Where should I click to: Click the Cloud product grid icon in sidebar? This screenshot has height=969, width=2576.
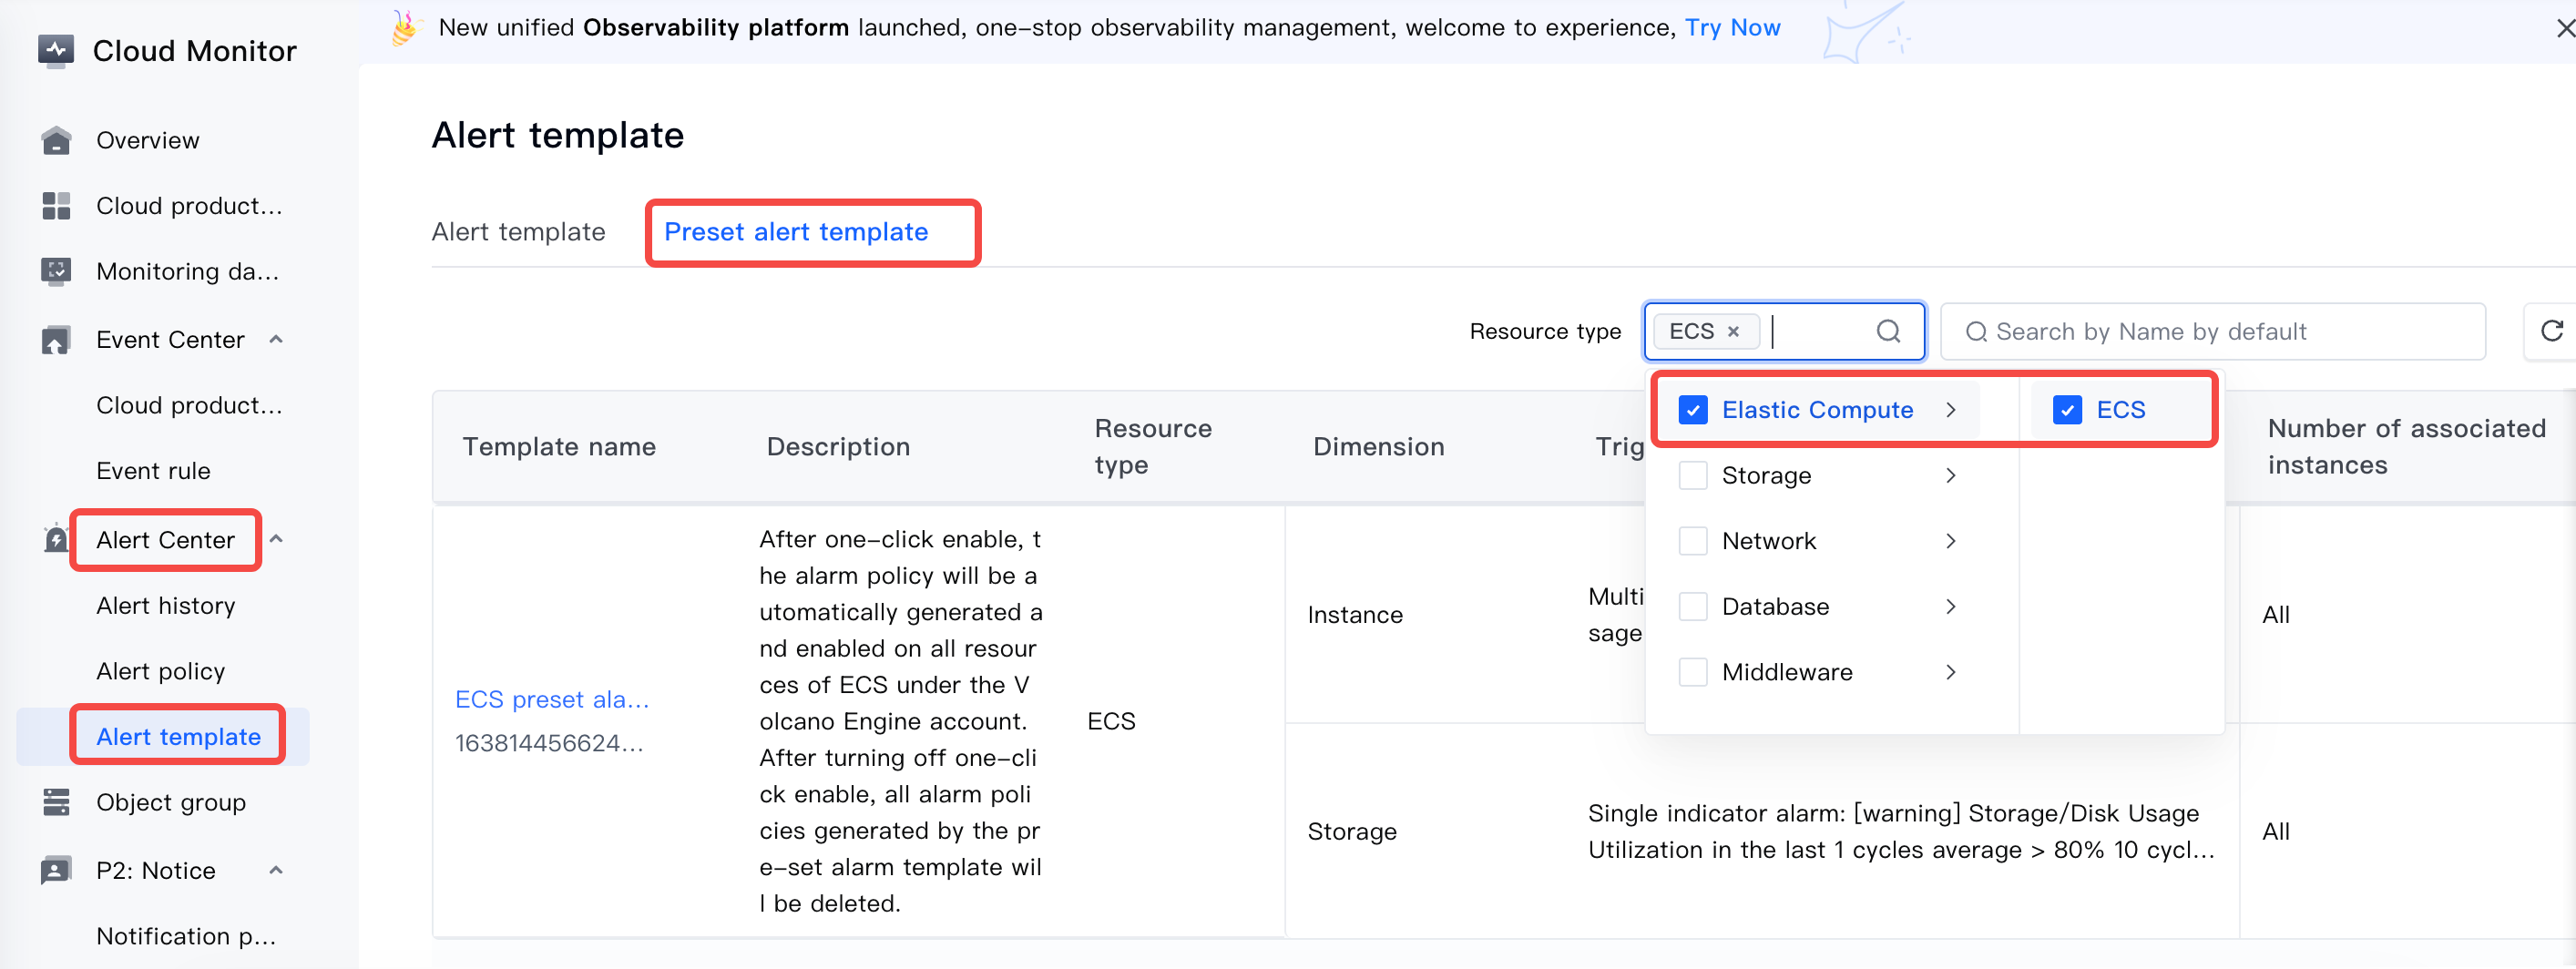click(x=56, y=206)
